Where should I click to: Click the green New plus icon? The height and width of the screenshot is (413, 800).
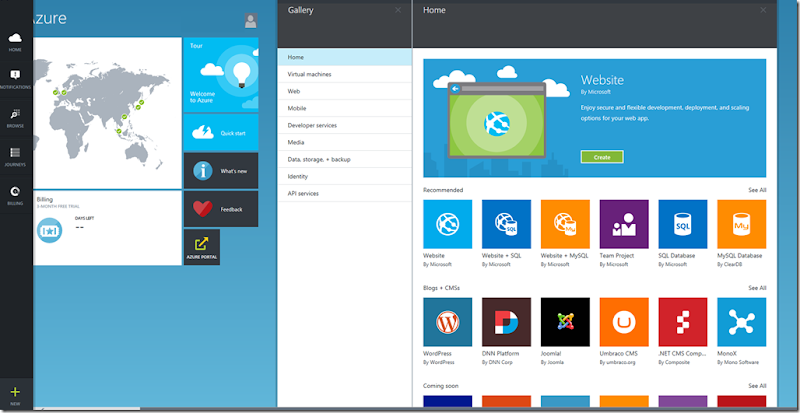pos(15,392)
